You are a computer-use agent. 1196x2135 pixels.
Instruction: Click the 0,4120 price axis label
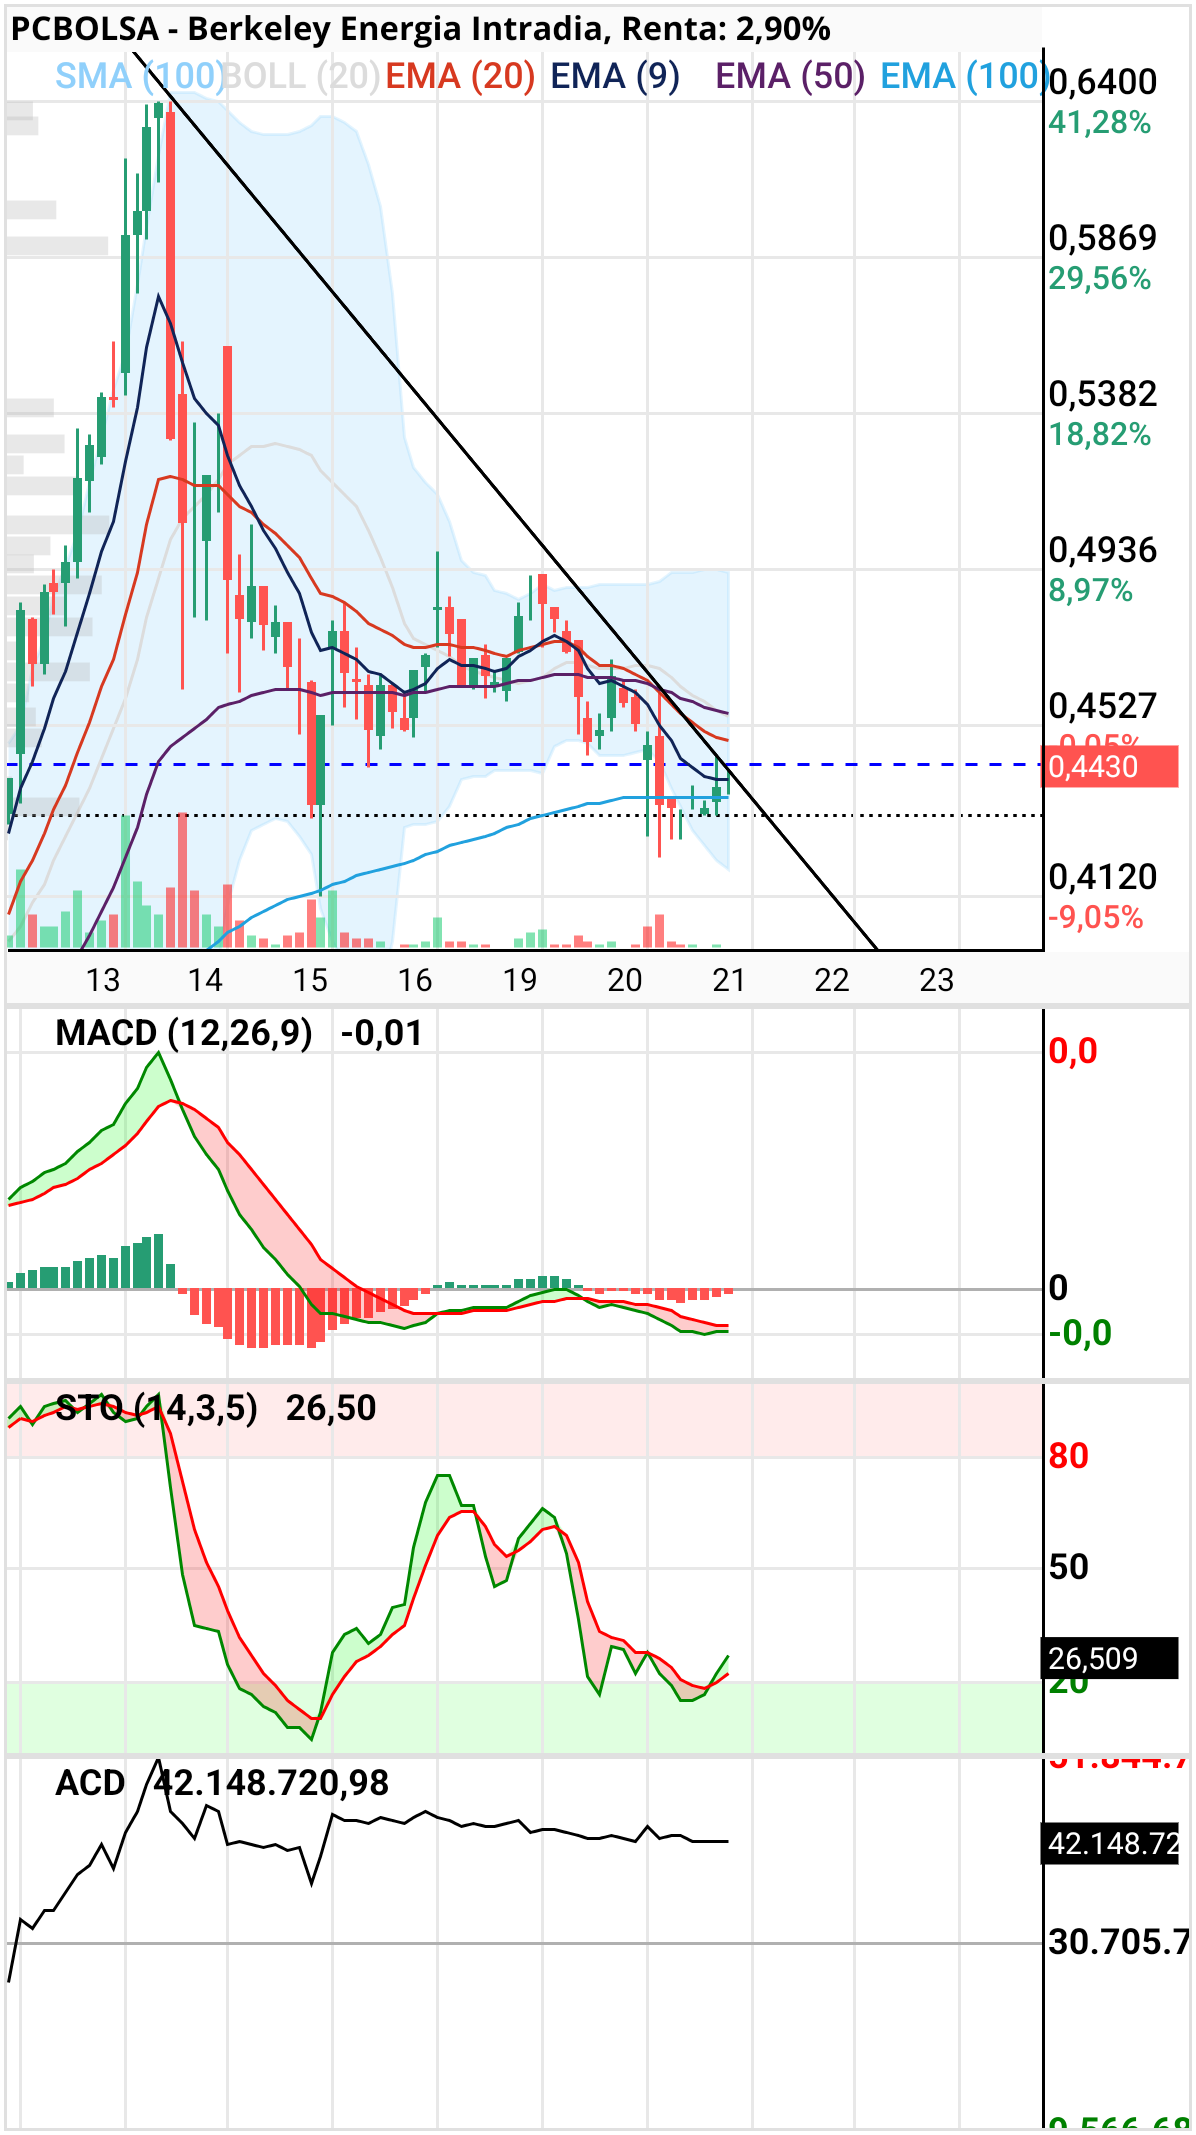click(x=1103, y=877)
